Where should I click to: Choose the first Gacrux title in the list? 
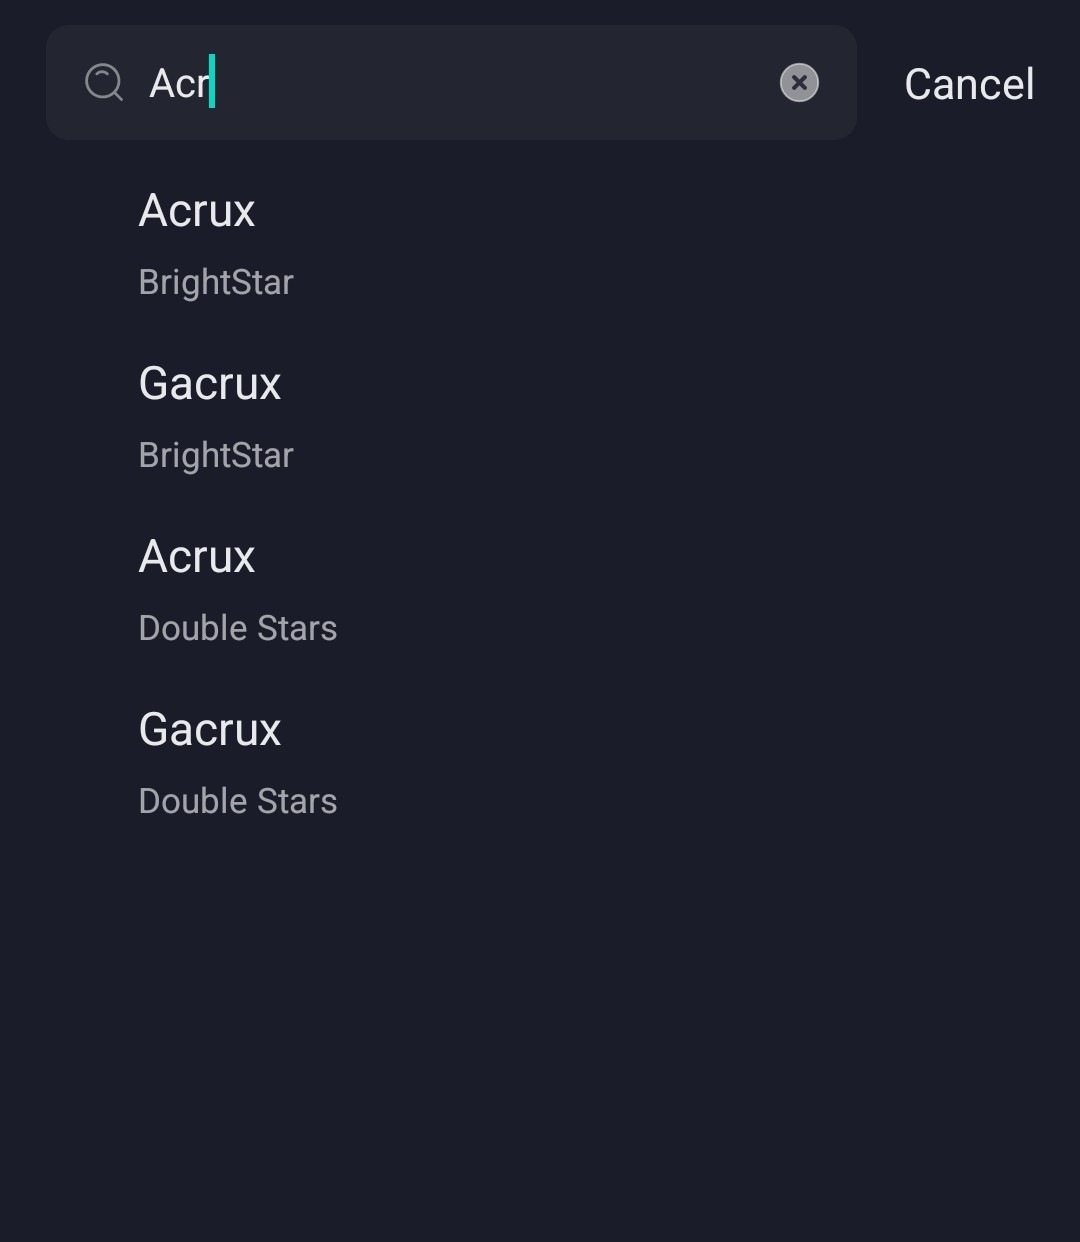[210, 384]
